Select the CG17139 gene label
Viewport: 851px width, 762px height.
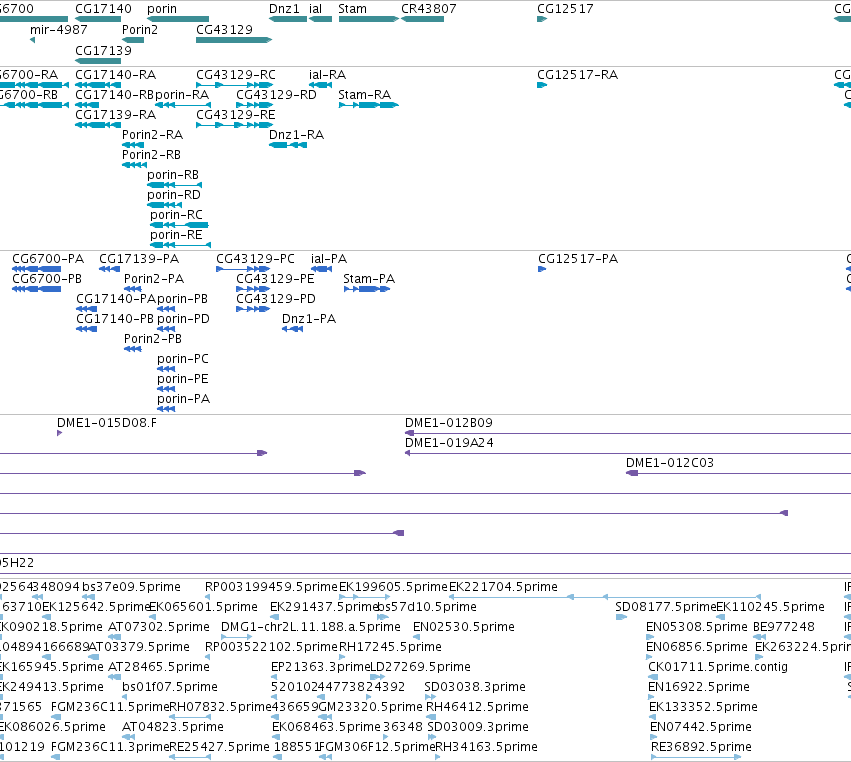point(103,50)
